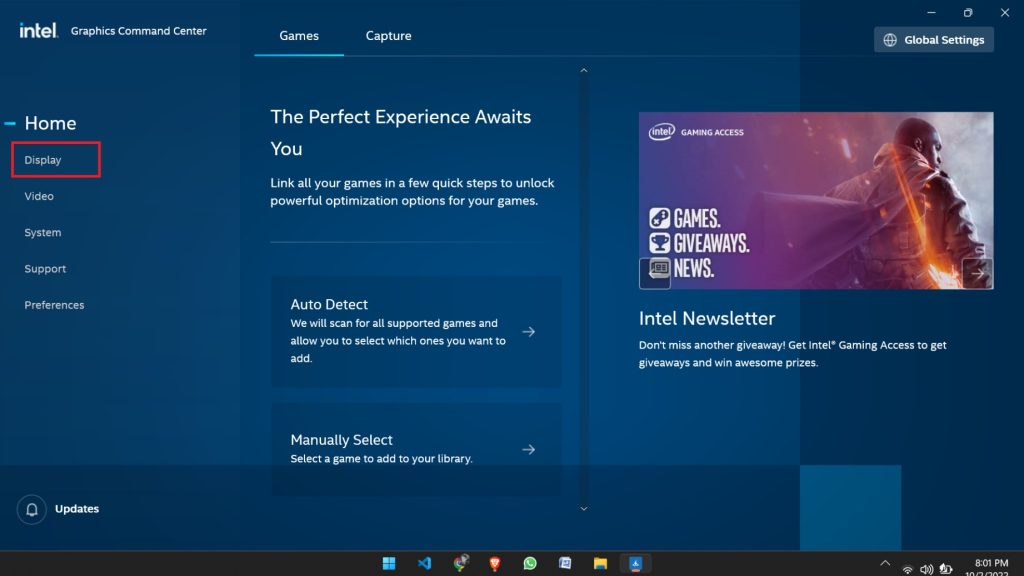
Task: Click the Intel Newsletter heading
Action: pos(707,318)
